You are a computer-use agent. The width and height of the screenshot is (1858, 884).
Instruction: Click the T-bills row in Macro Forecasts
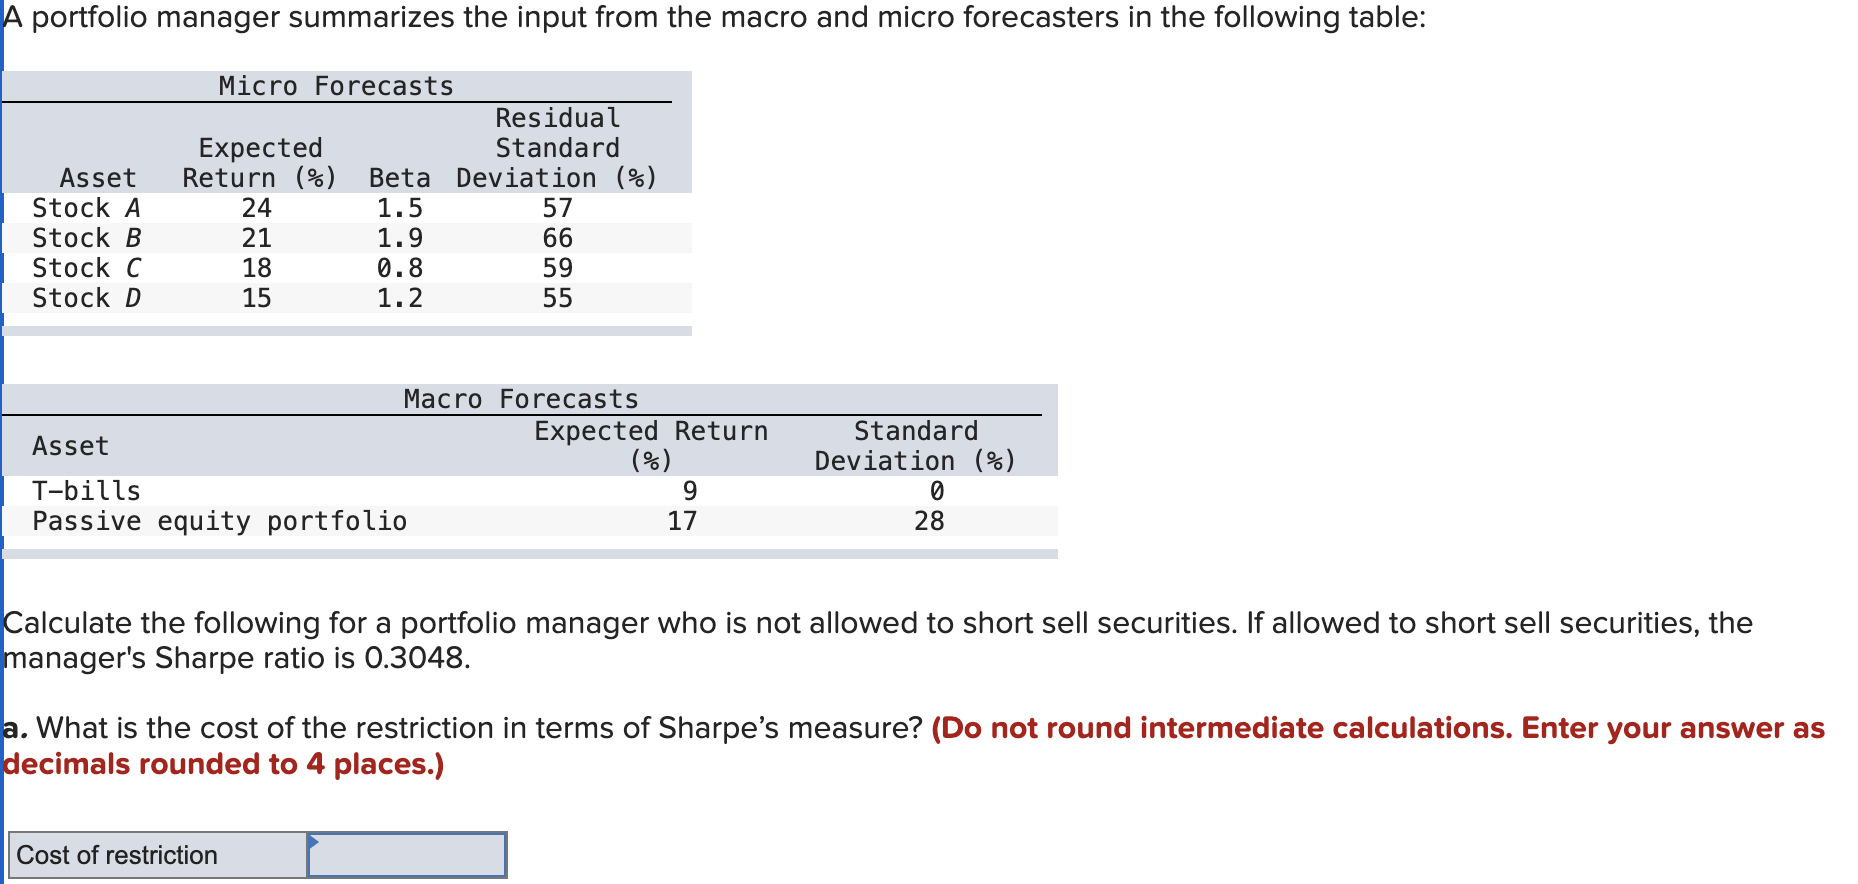(x=300, y=490)
